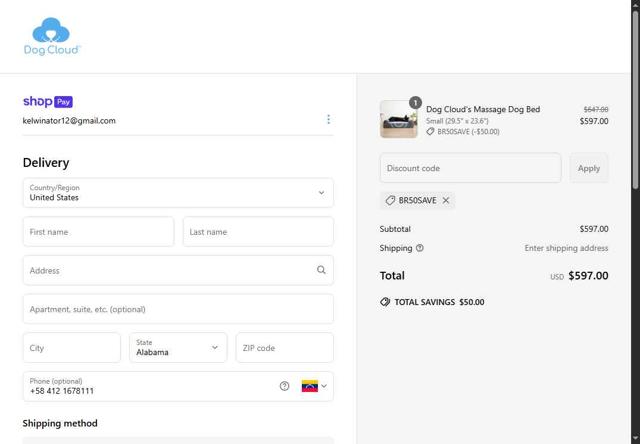Click the shipping info help icon
The width and height of the screenshot is (640, 444).
(420, 248)
